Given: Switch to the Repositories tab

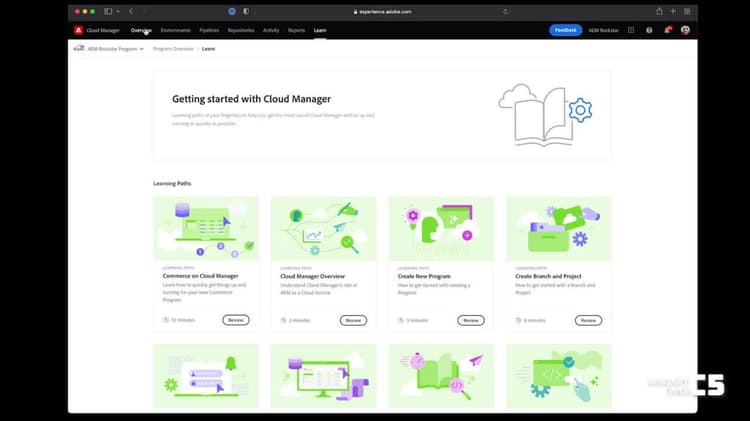Looking at the screenshot, I should click(x=241, y=30).
